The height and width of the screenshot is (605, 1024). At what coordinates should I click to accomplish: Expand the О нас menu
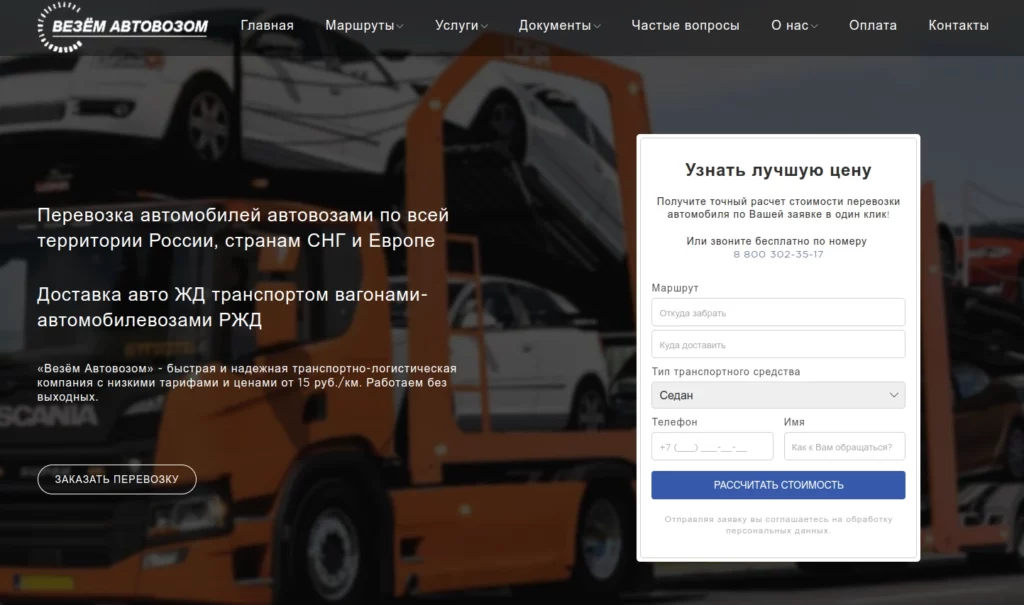point(794,25)
